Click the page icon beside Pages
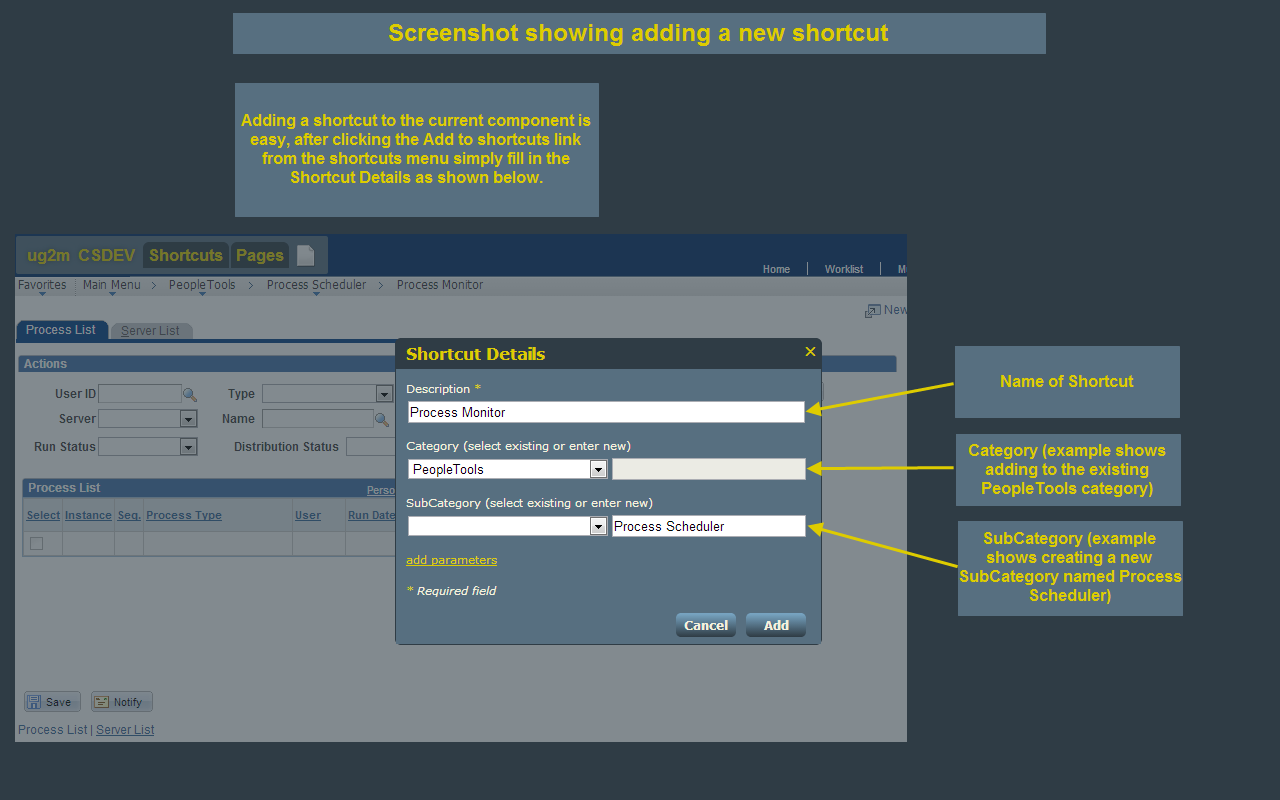Image resolution: width=1280 pixels, height=800 pixels. [x=306, y=254]
